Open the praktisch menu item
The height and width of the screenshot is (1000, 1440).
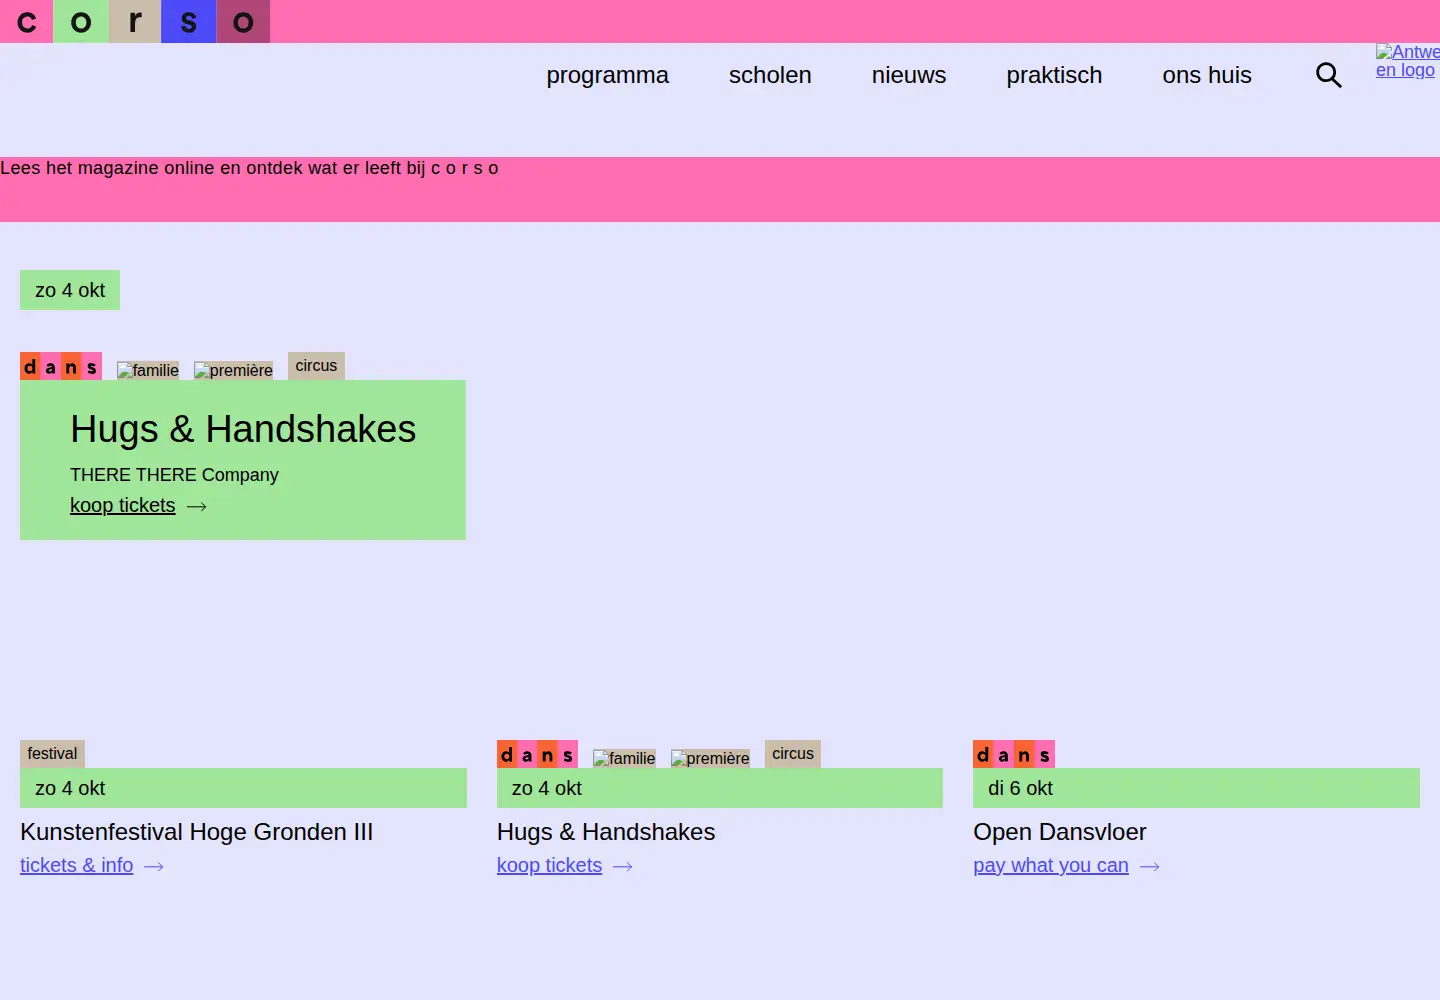(1054, 75)
